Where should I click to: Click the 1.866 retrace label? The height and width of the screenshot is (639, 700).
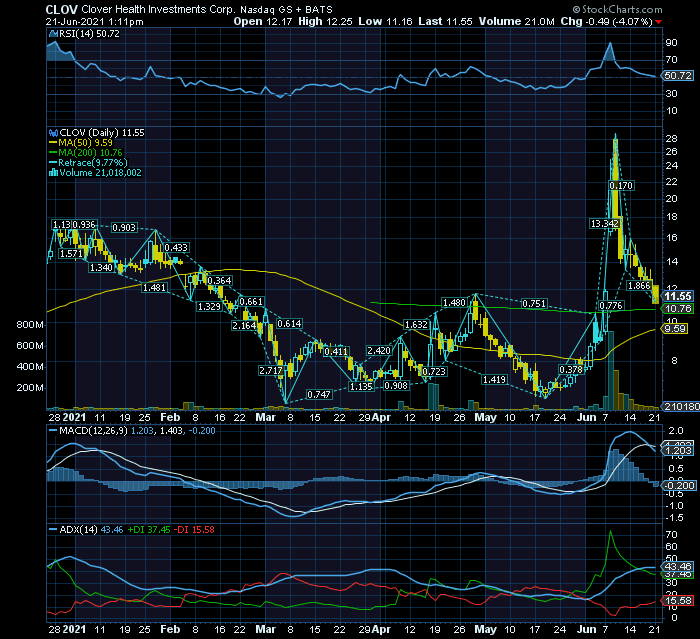pyautogui.click(x=639, y=285)
